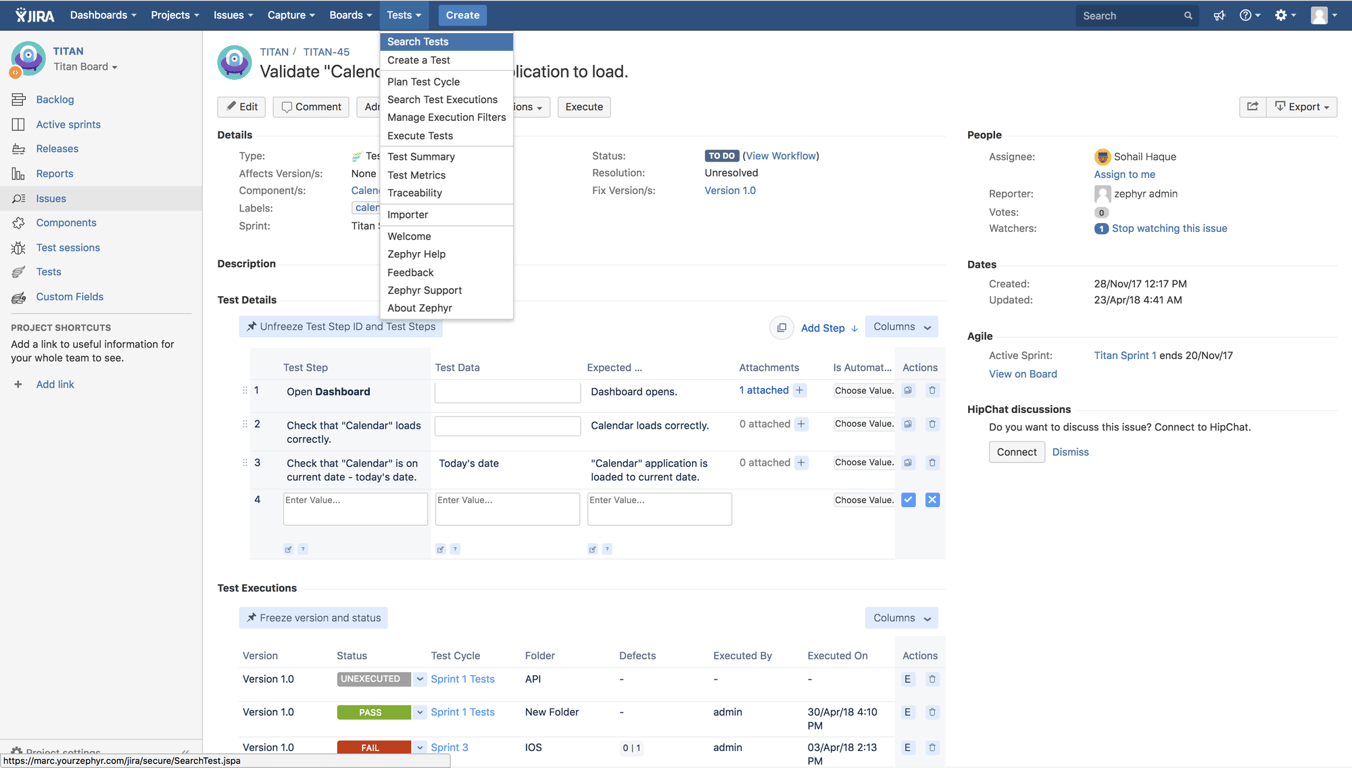This screenshot has height=768, width=1352.
Task: Delete test step 1 with the trash icon
Action: (932, 391)
